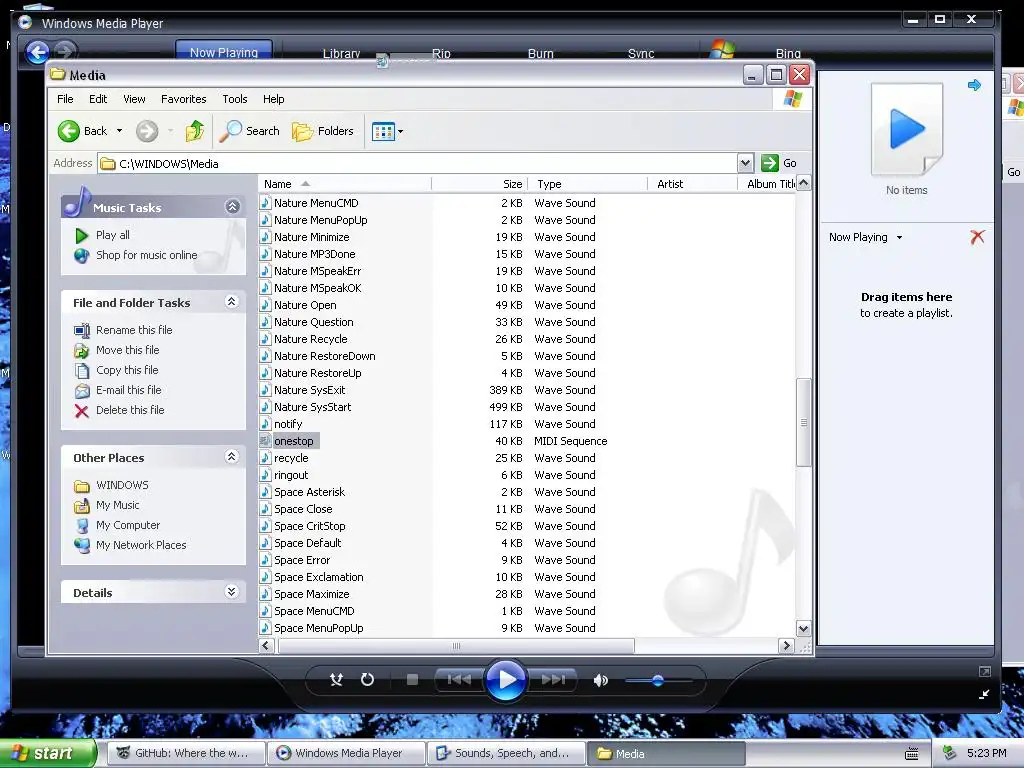Click the My Network Places icon
Image resolution: width=1024 pixels, height=768 pixels.
point(82,545)
